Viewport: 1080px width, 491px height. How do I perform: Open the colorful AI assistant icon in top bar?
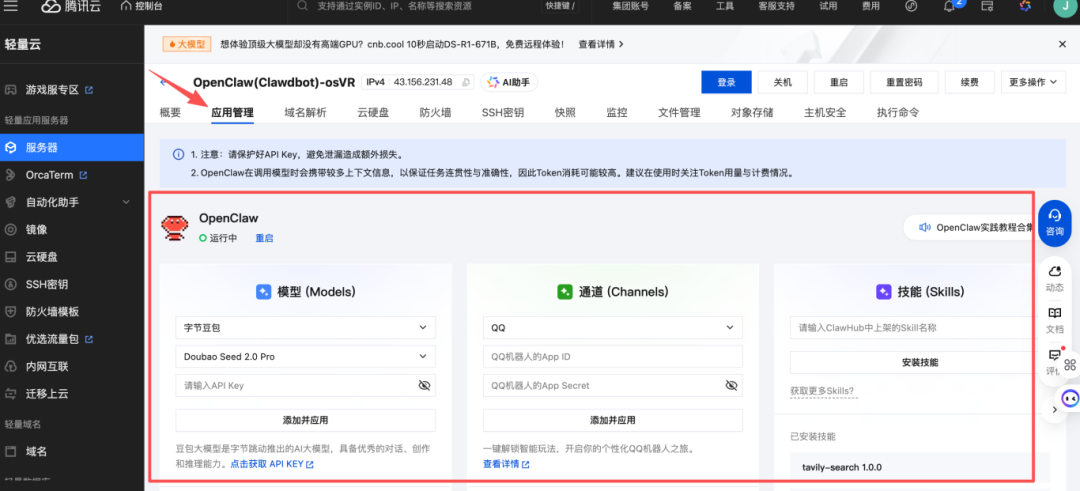click(x=1025, y=6)
